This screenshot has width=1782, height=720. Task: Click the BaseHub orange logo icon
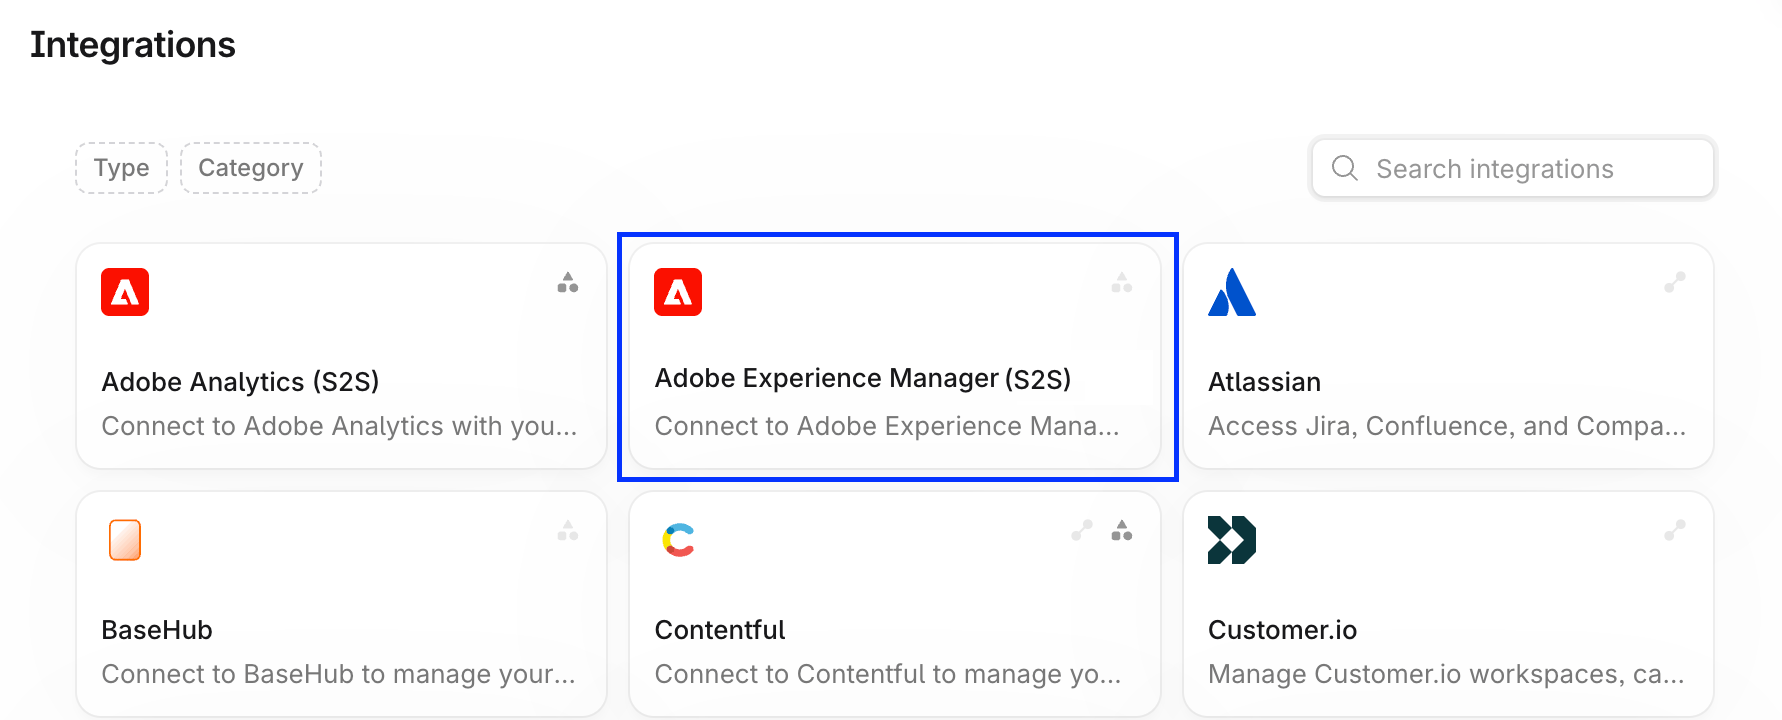tap(125, 540)
